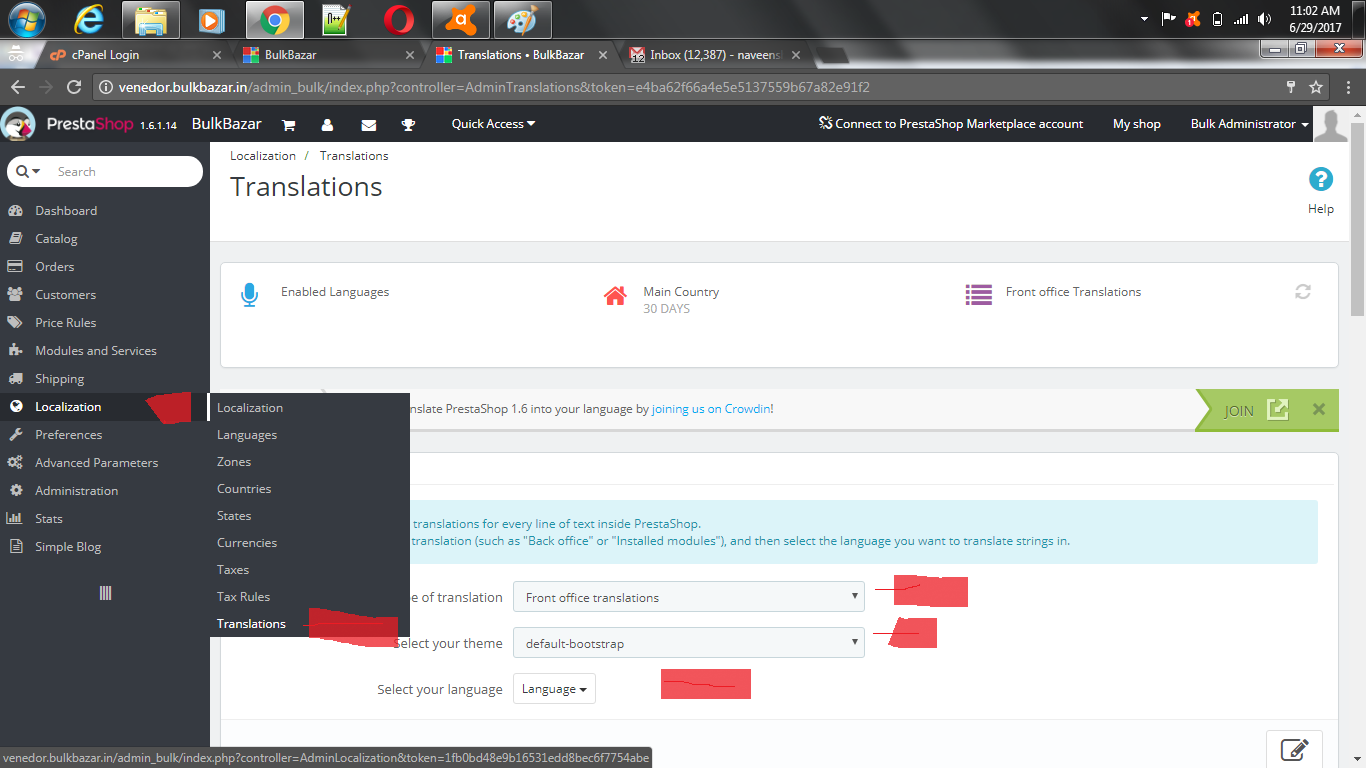Click the joining us on Crowdin link
Screen dimensions: 1366x768
[x=711, y=409]
